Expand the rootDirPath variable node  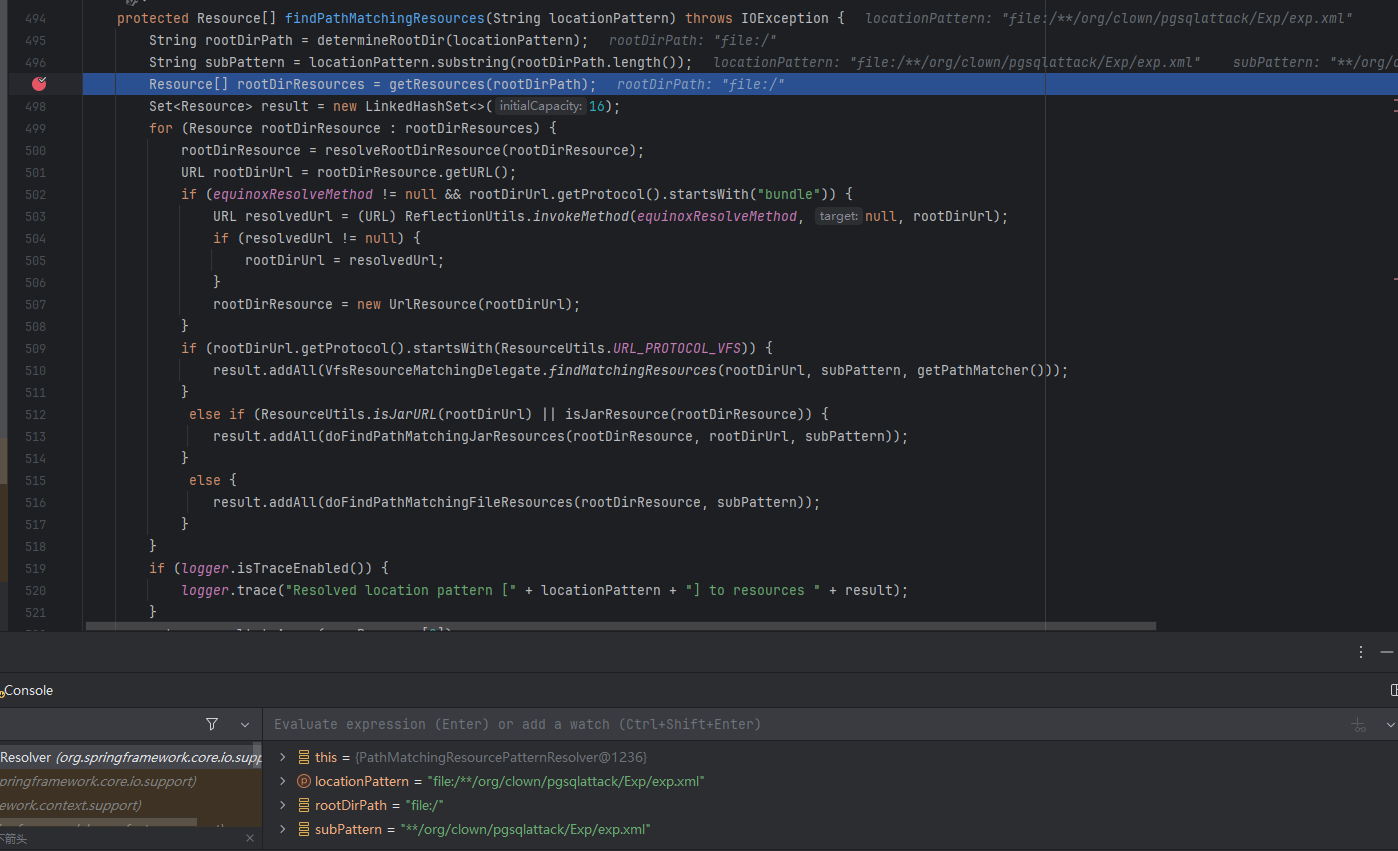(283, 805)
